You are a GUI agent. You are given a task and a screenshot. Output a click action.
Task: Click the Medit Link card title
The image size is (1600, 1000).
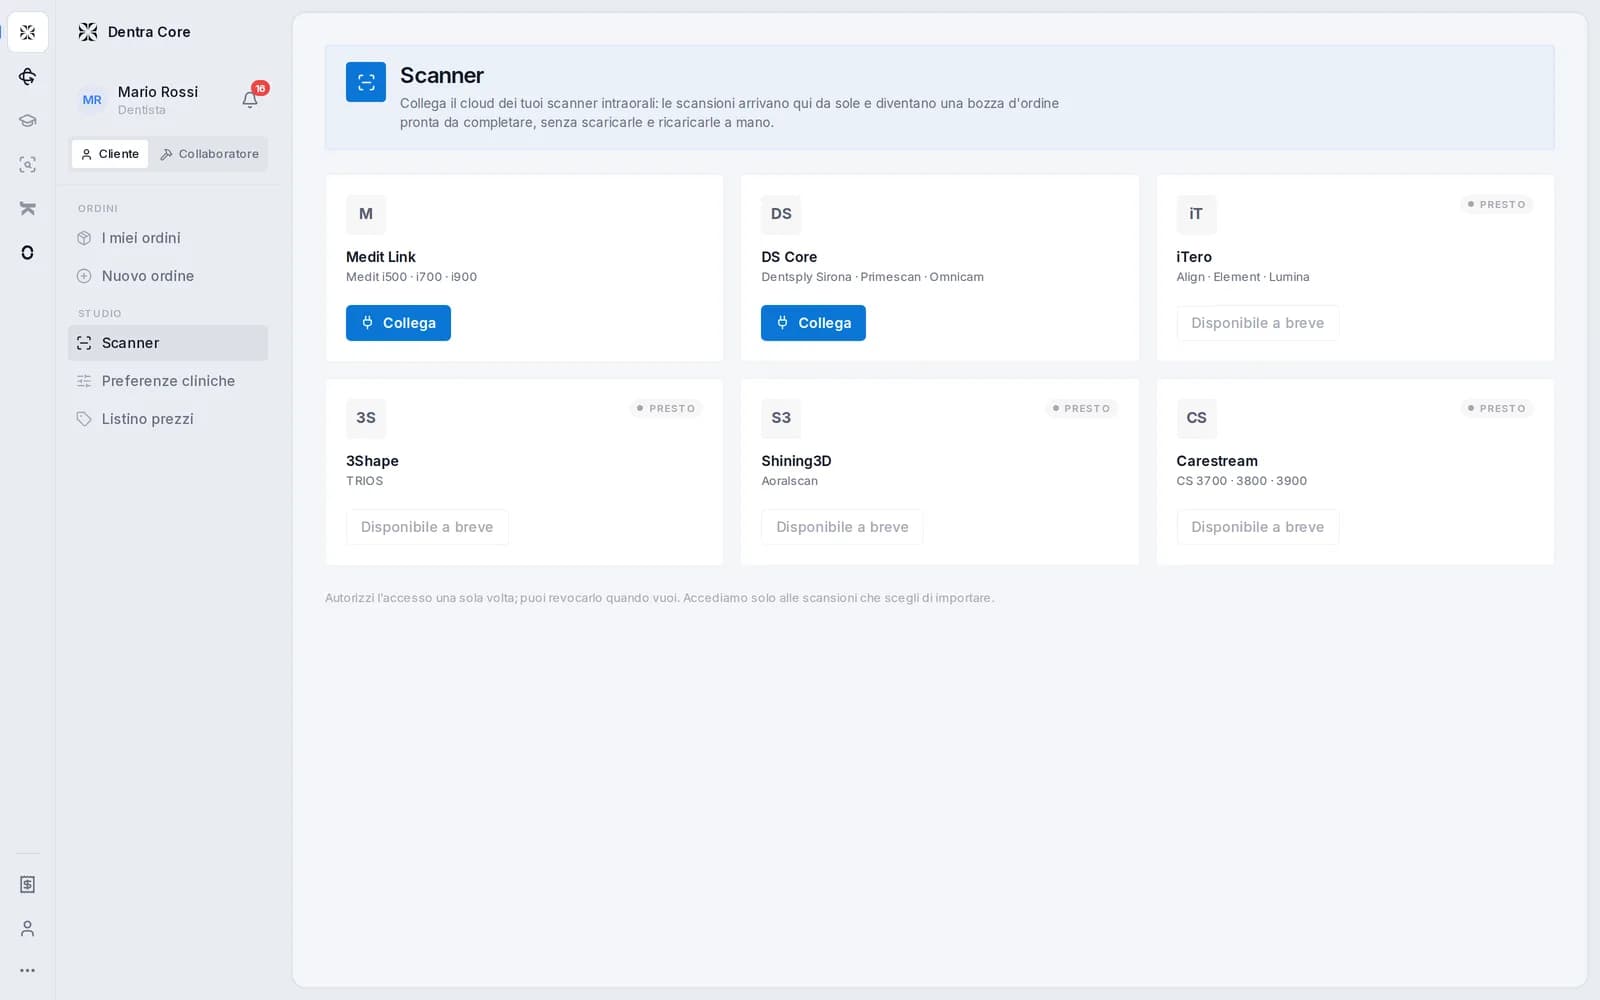tap(381, 257)
